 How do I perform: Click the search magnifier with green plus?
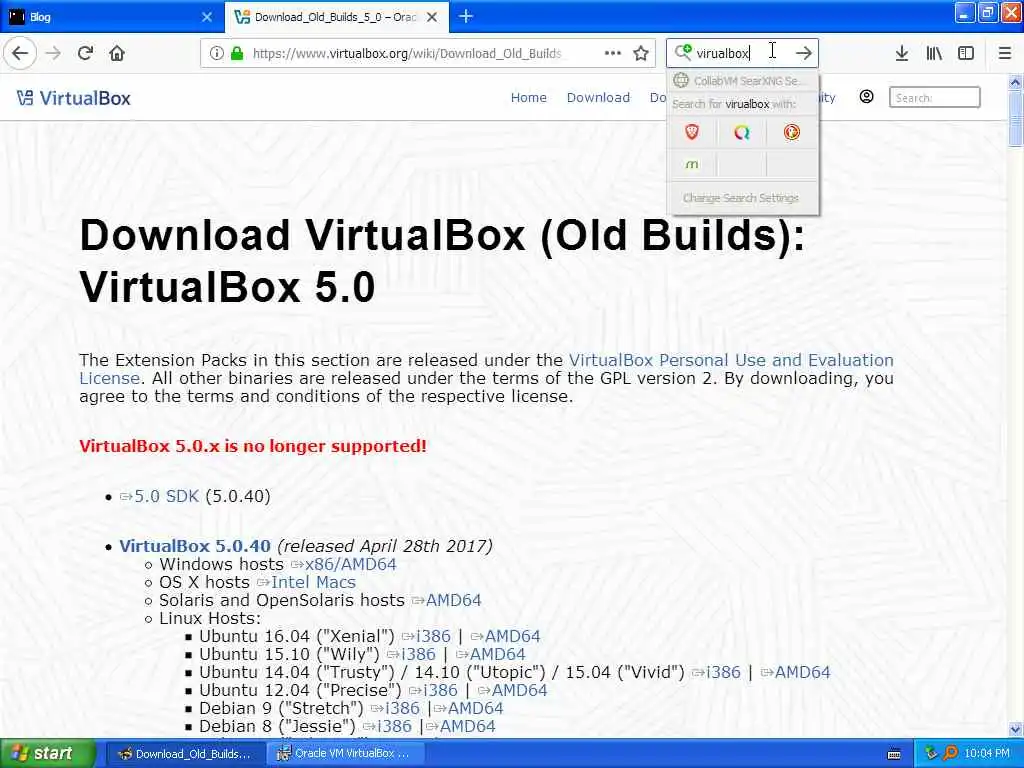coord(682,52)
